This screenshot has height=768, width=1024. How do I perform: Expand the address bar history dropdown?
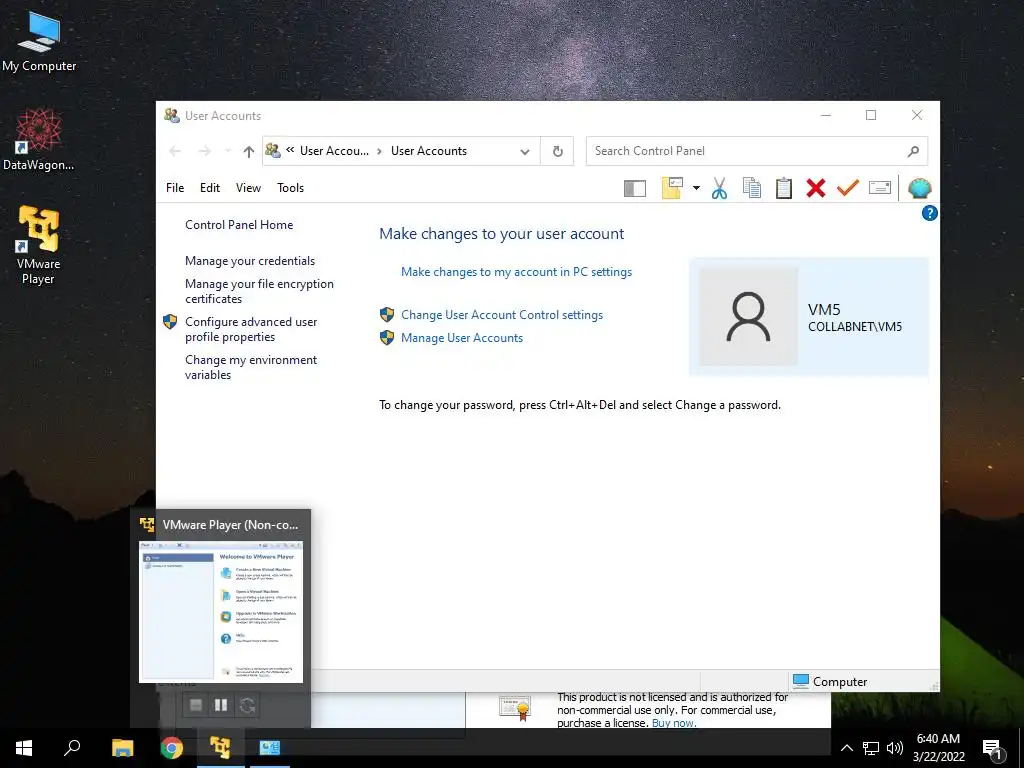tap(524, 152)
